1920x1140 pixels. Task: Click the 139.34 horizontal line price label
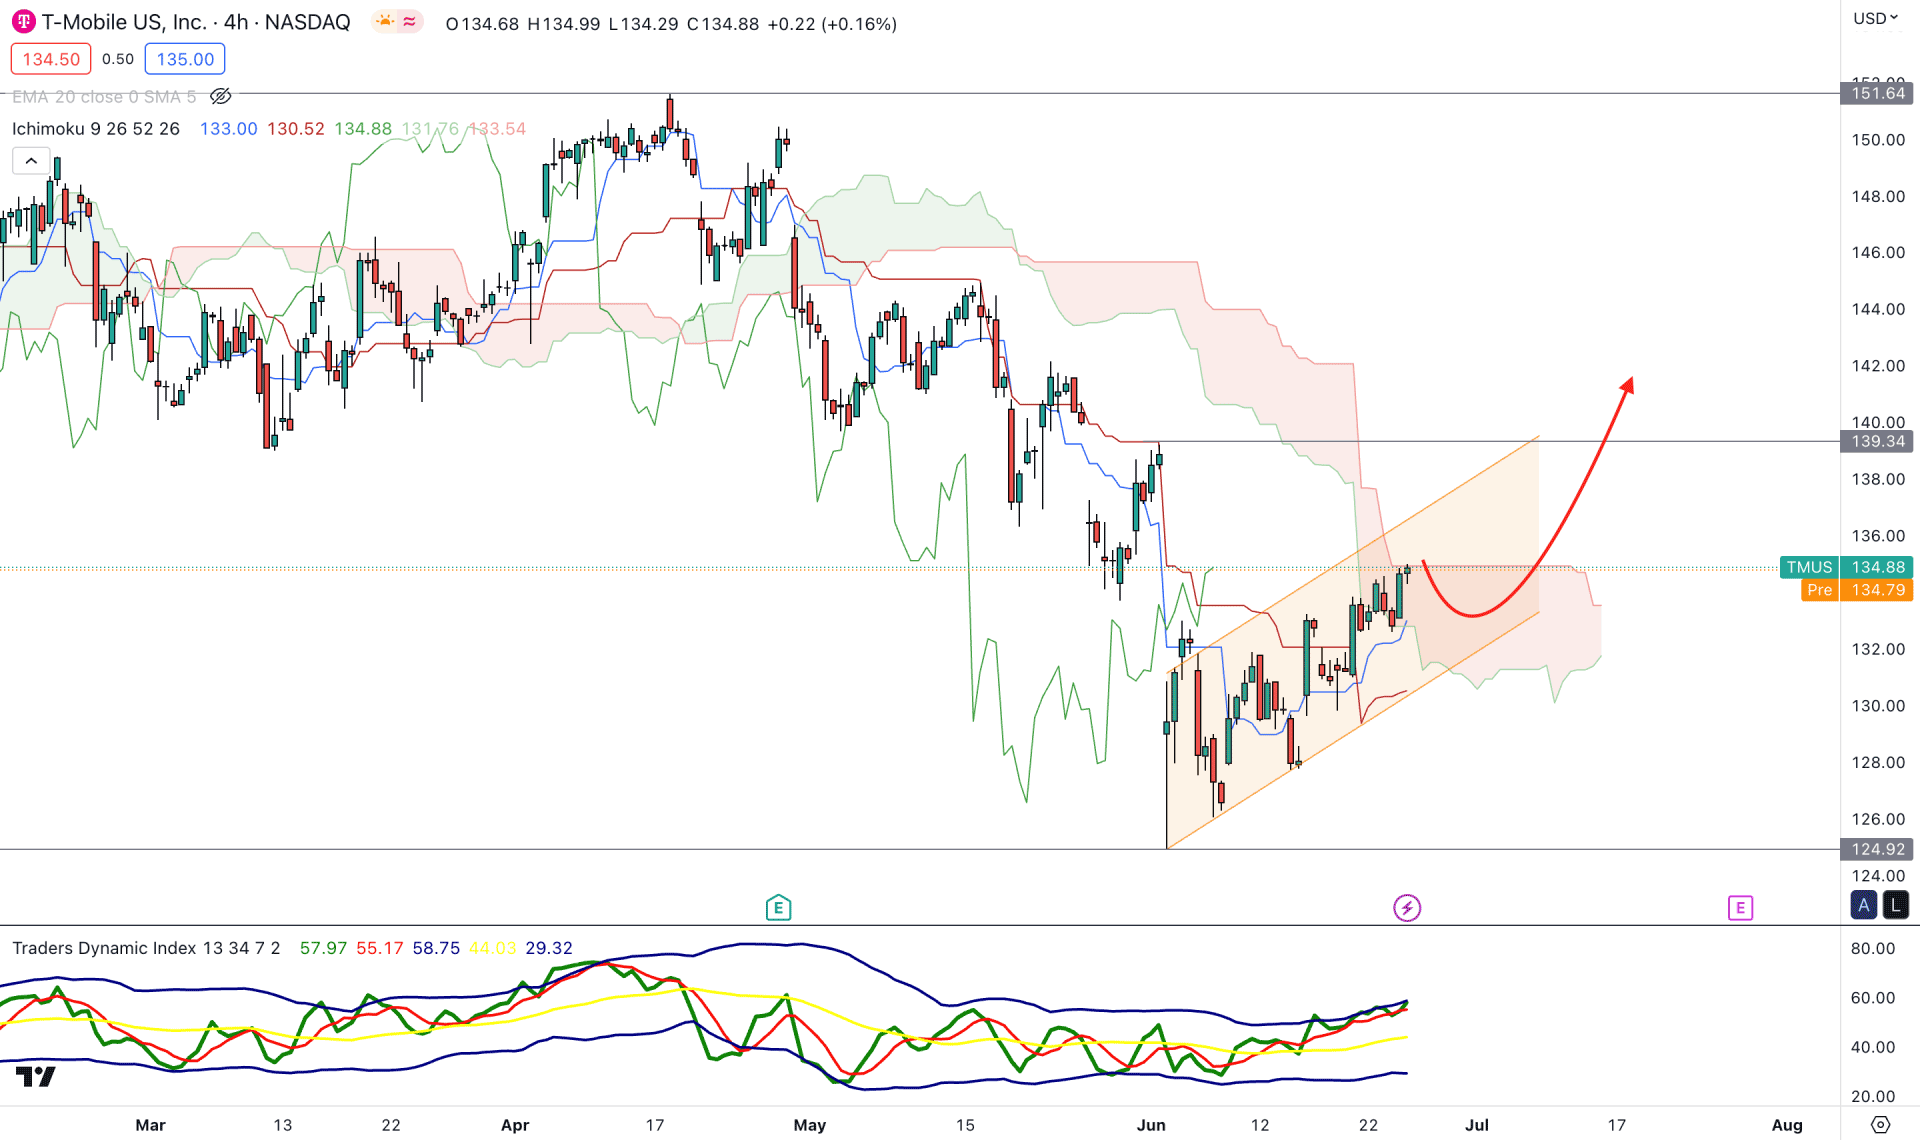[1877, 441]
